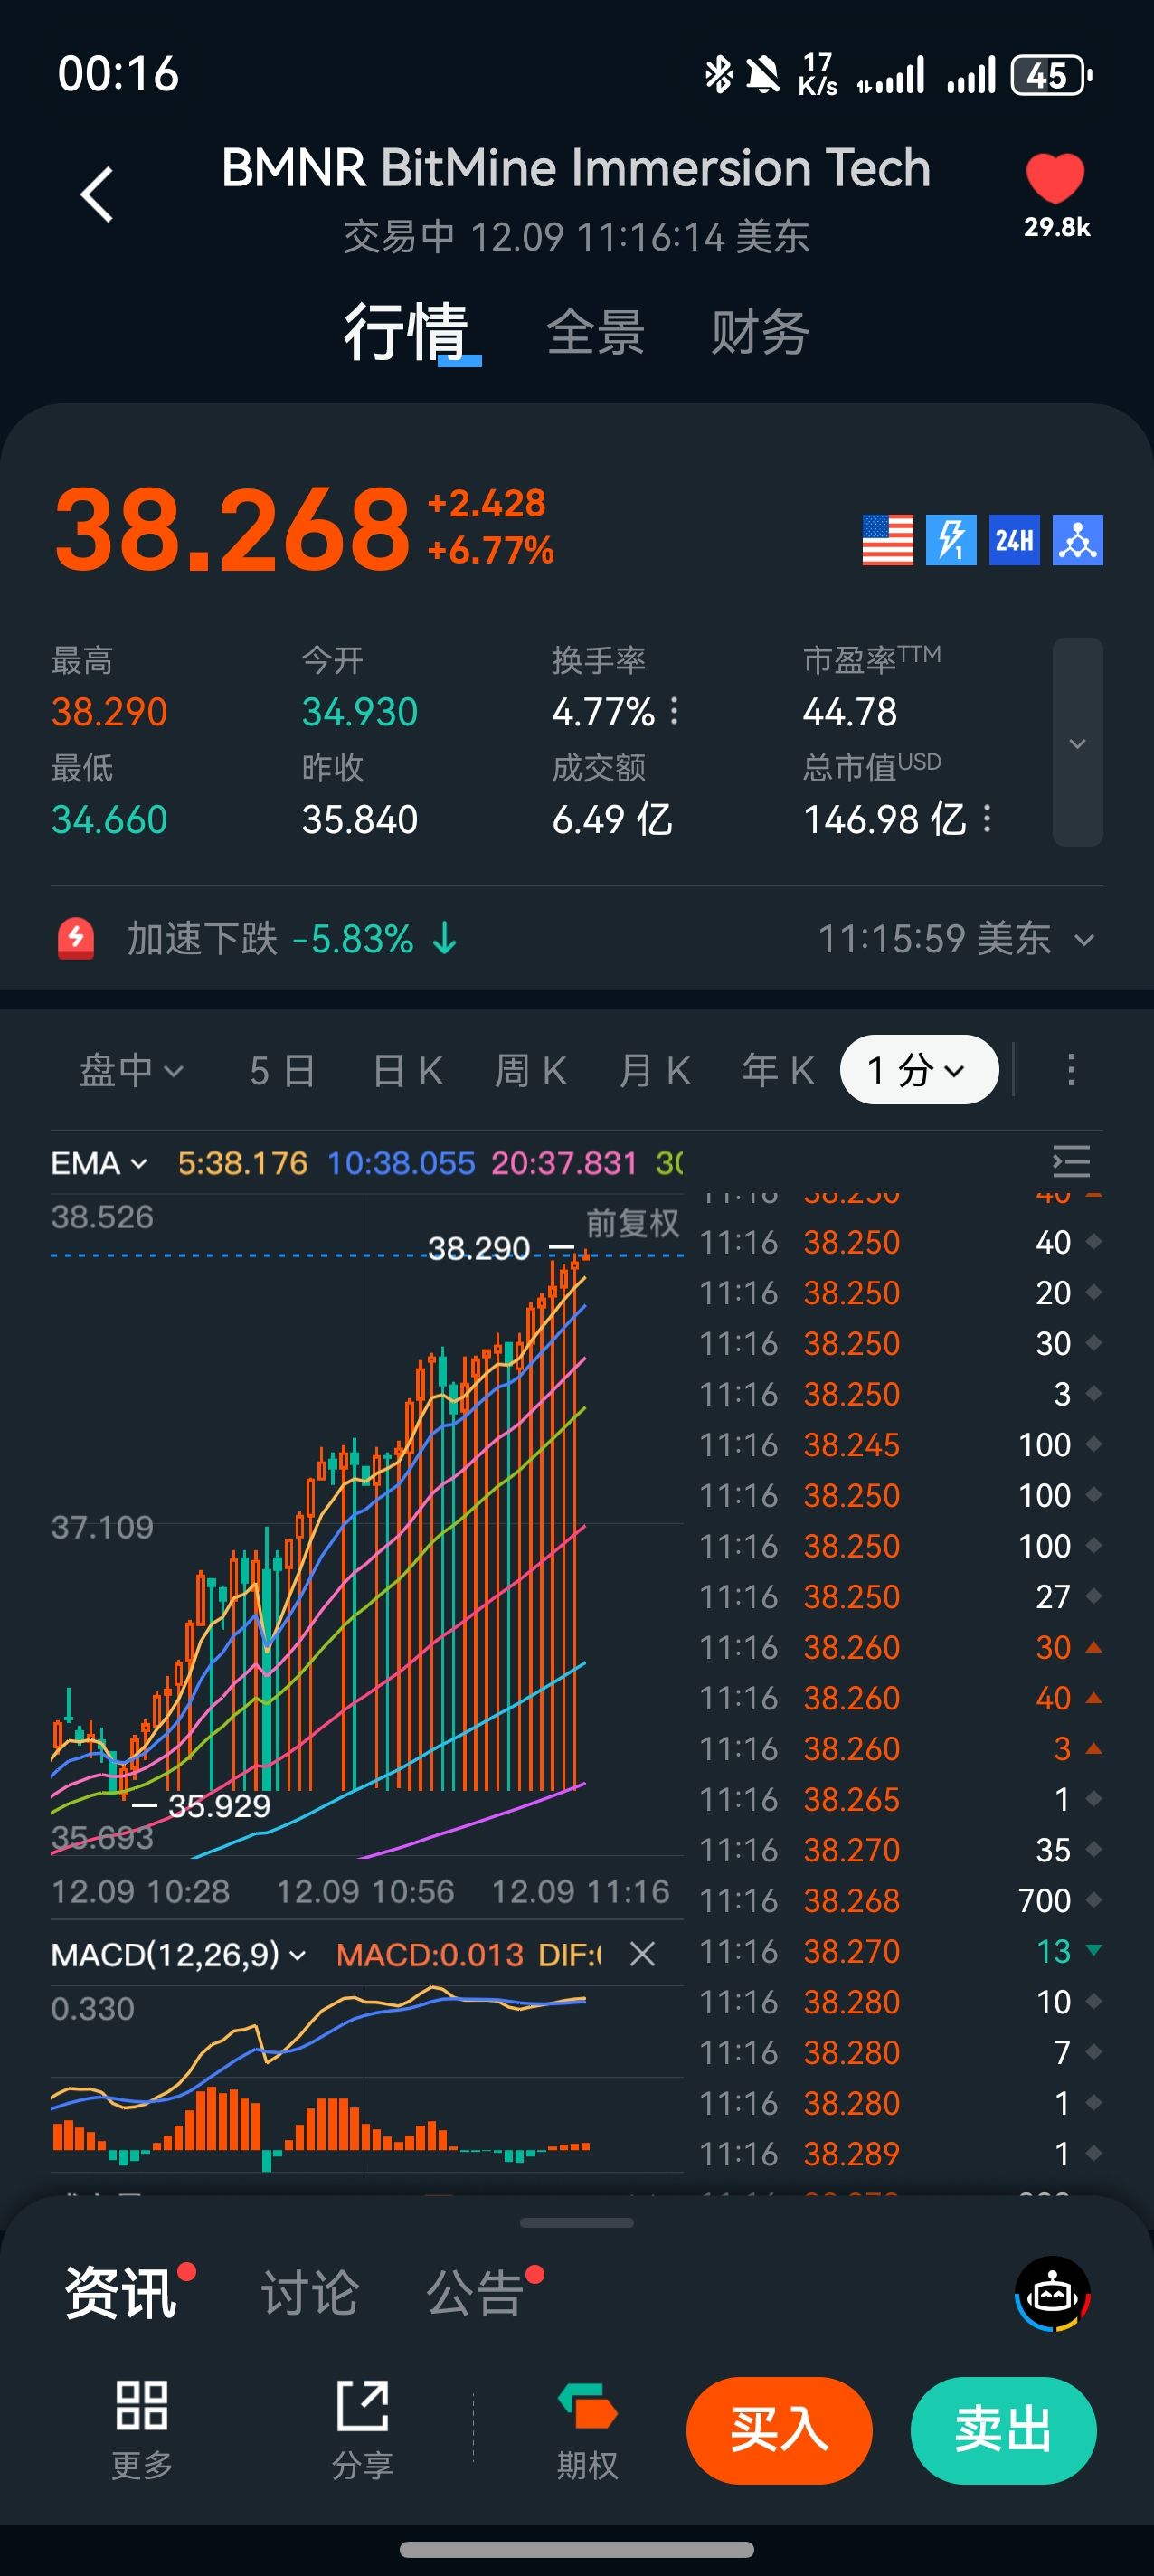Open the blue network relations icon

(x=1078, y=540)
